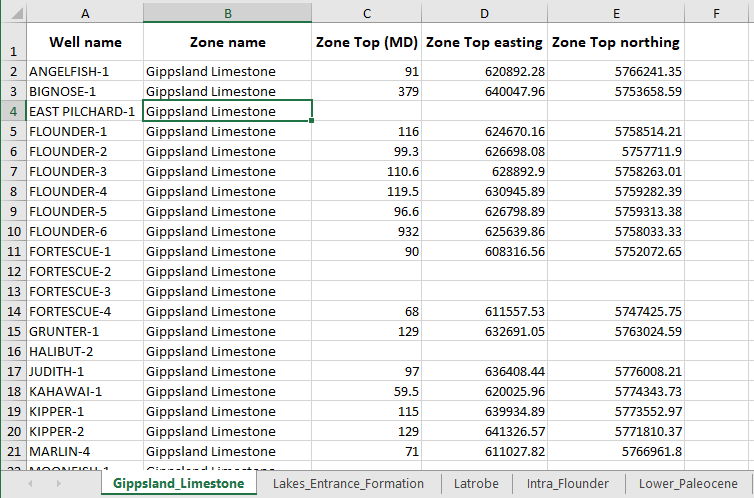Select the Intra_Flounder sheet tab

click(567, 484)
